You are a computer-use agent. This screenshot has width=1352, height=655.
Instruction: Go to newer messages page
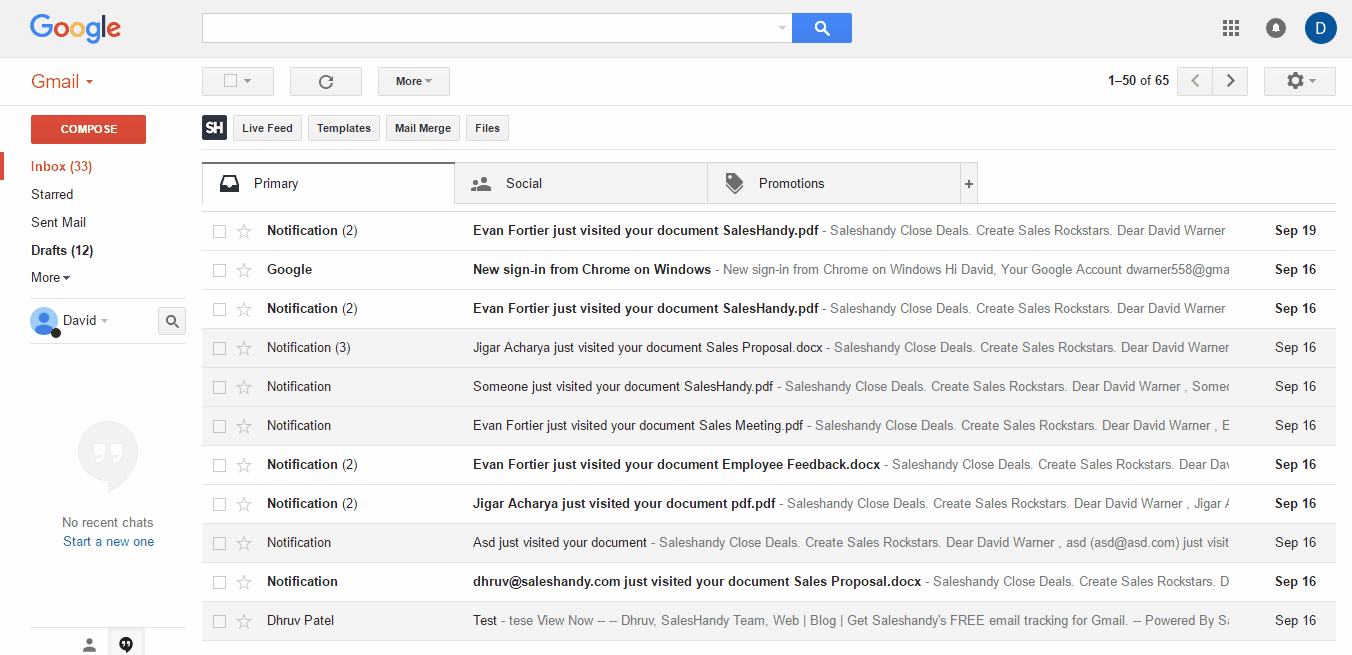[1195, 81]
